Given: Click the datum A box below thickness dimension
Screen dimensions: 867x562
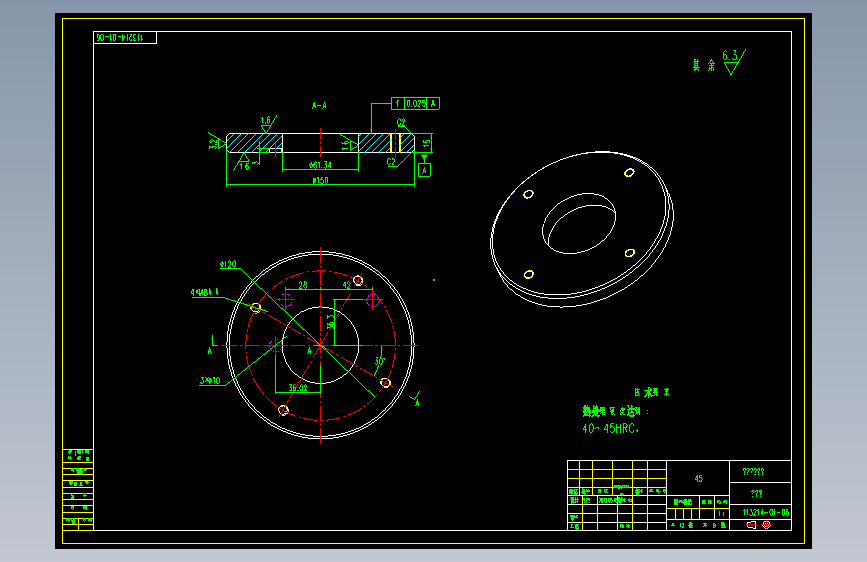Looking at the screenshot, I should 424,170.
